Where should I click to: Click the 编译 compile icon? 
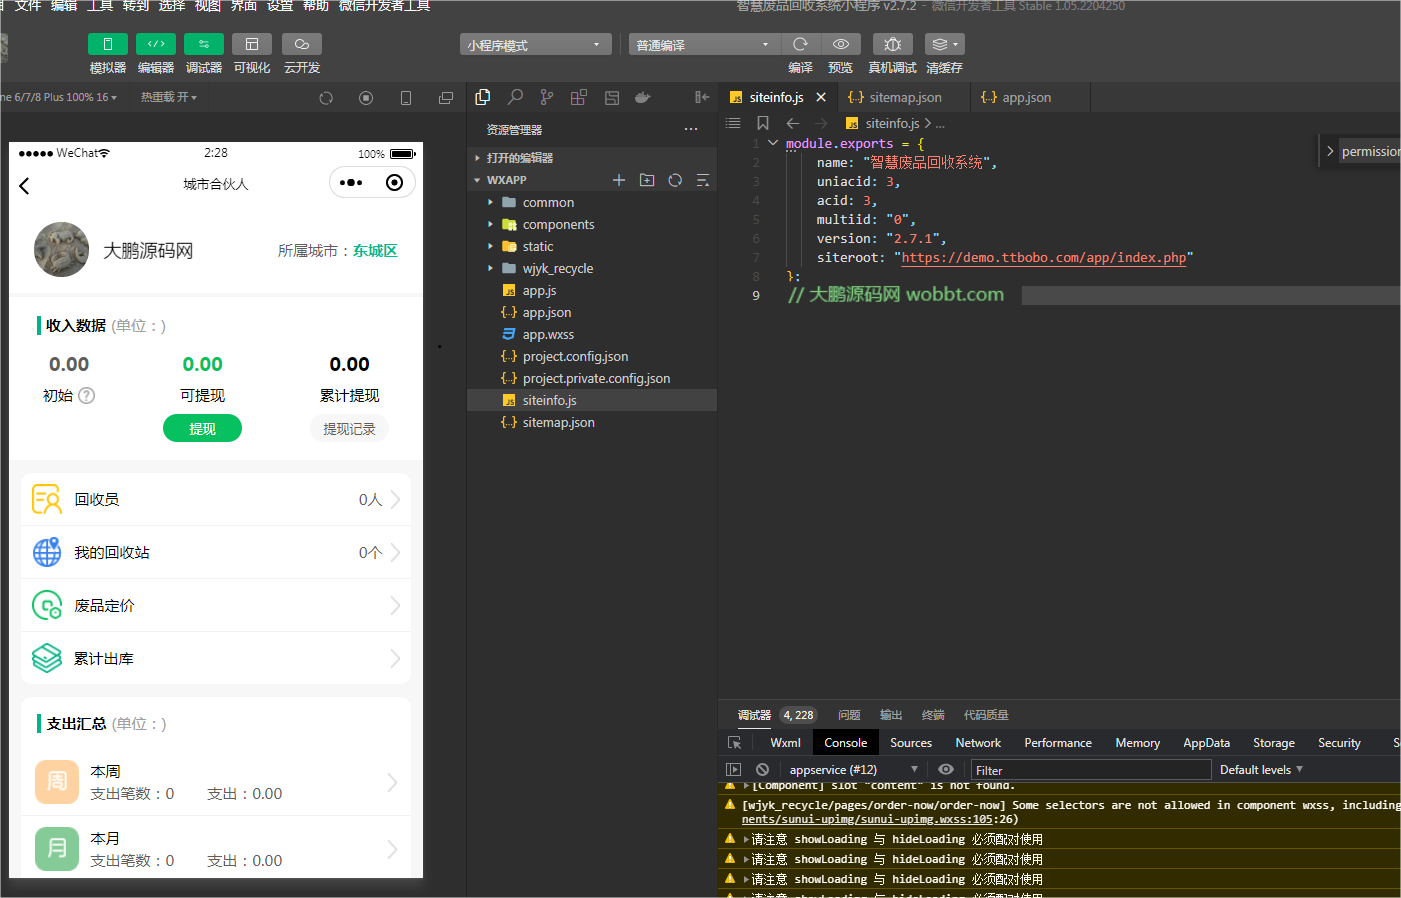(x=800, y=44)
